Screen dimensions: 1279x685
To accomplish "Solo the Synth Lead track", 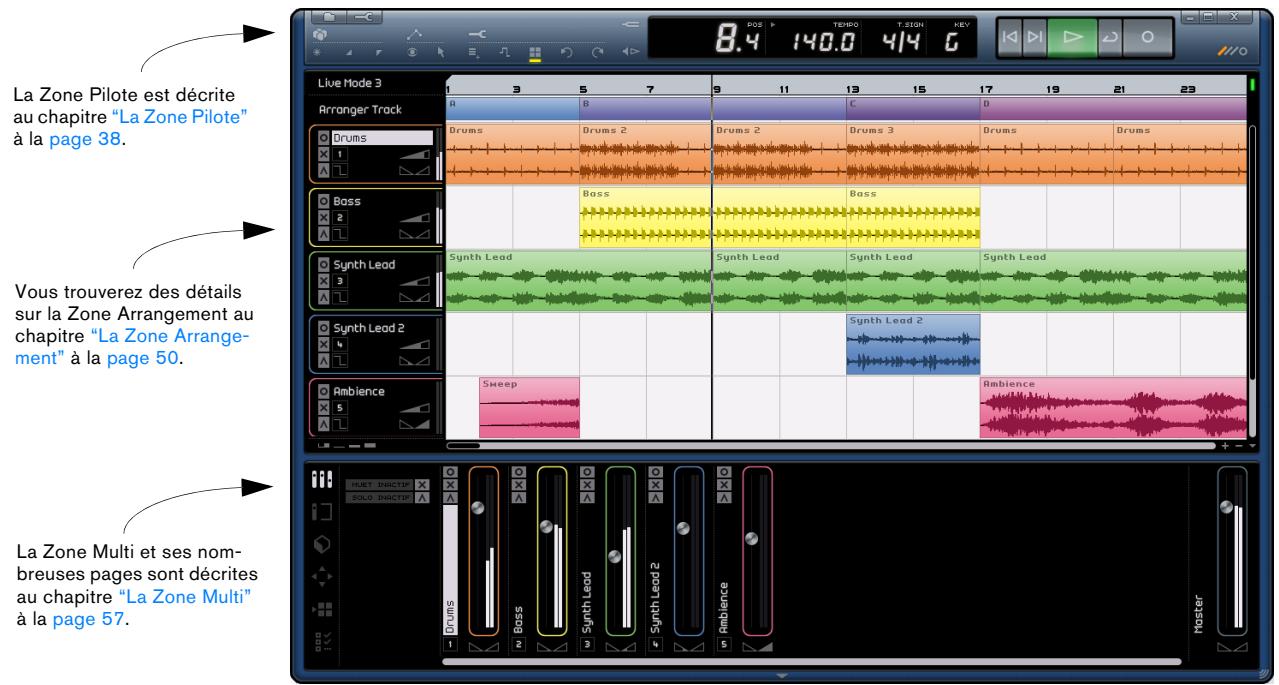I will pos(323,297).
